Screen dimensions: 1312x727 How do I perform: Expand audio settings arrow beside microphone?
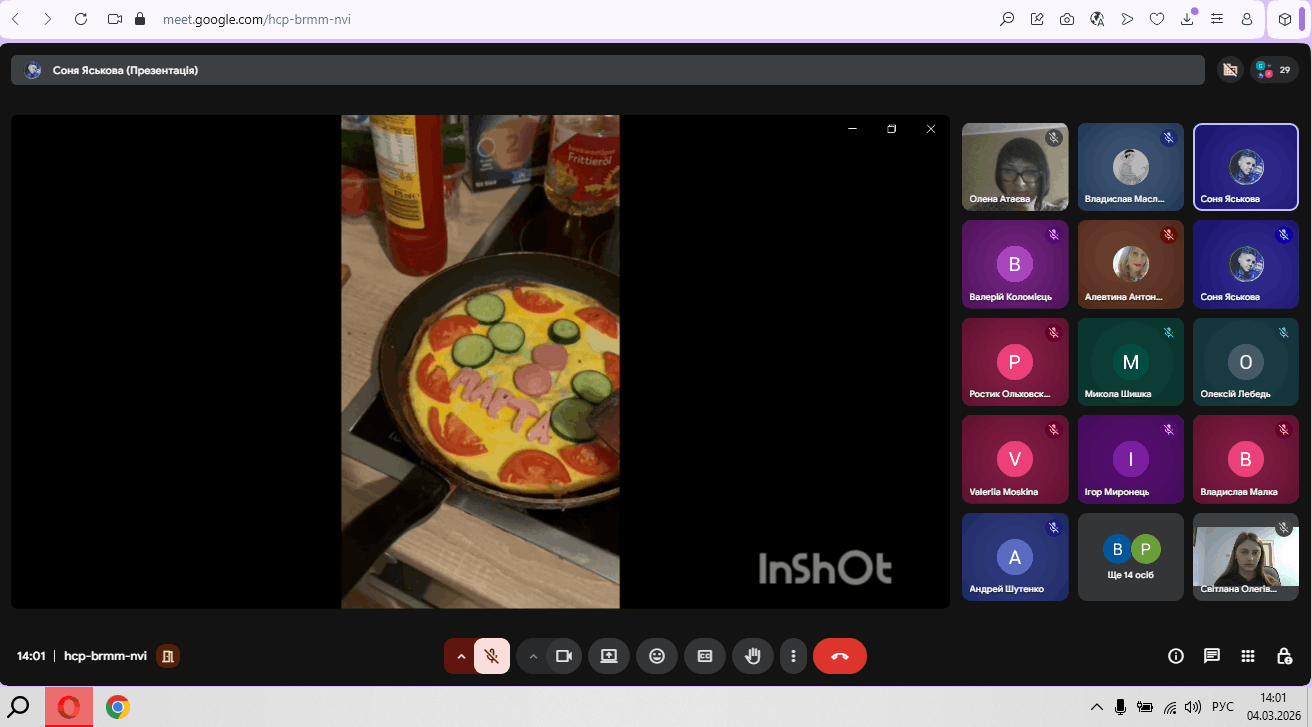(461, 656)
